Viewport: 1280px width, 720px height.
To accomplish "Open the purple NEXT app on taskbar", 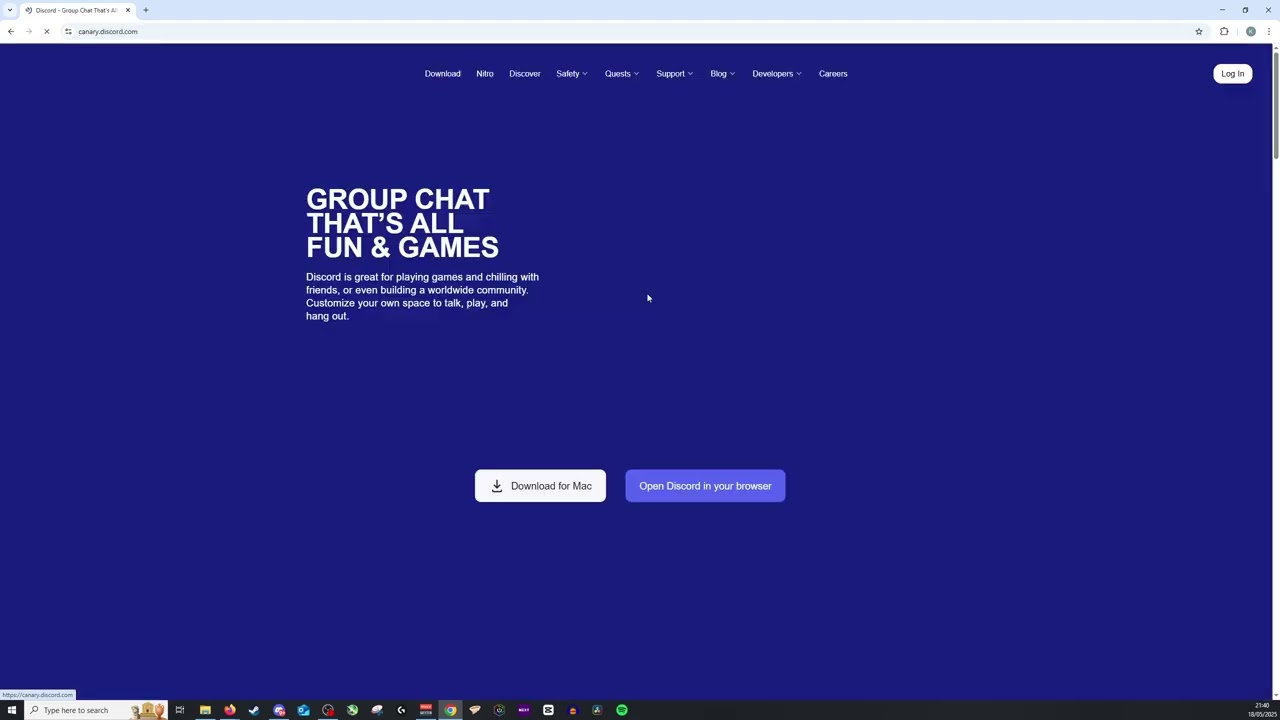I will pos(524,710).
